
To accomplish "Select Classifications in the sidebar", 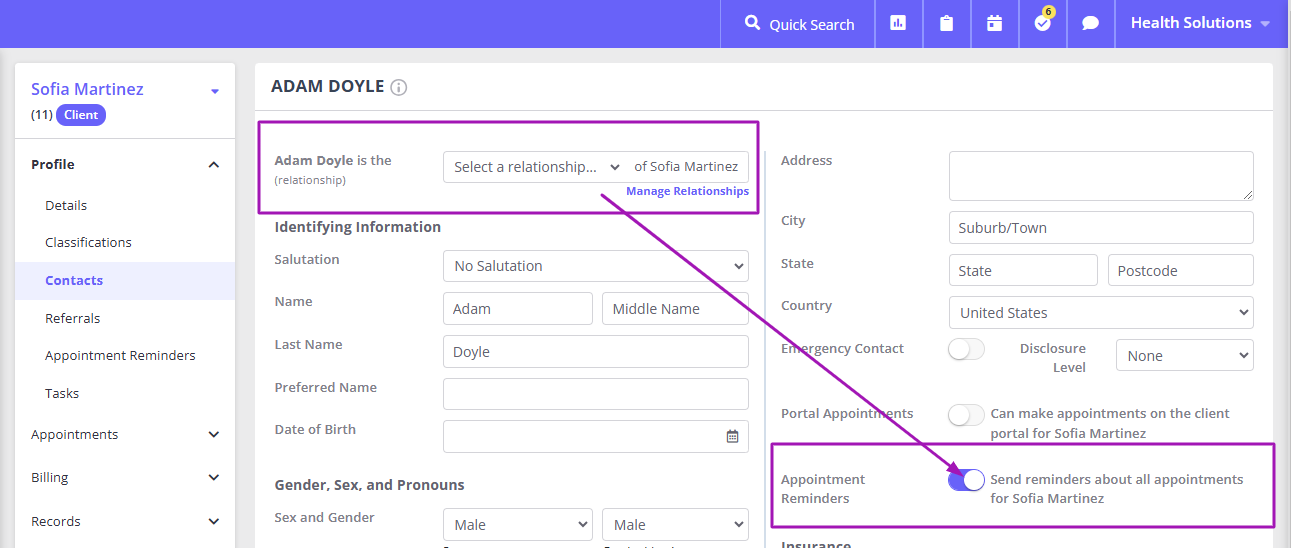I will [x=88, y=242].
